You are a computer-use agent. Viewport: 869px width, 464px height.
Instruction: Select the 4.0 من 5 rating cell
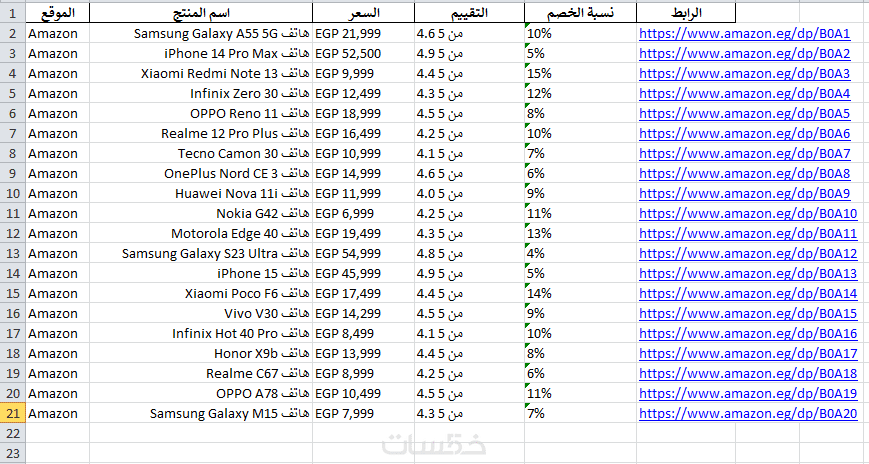(469, 193)
